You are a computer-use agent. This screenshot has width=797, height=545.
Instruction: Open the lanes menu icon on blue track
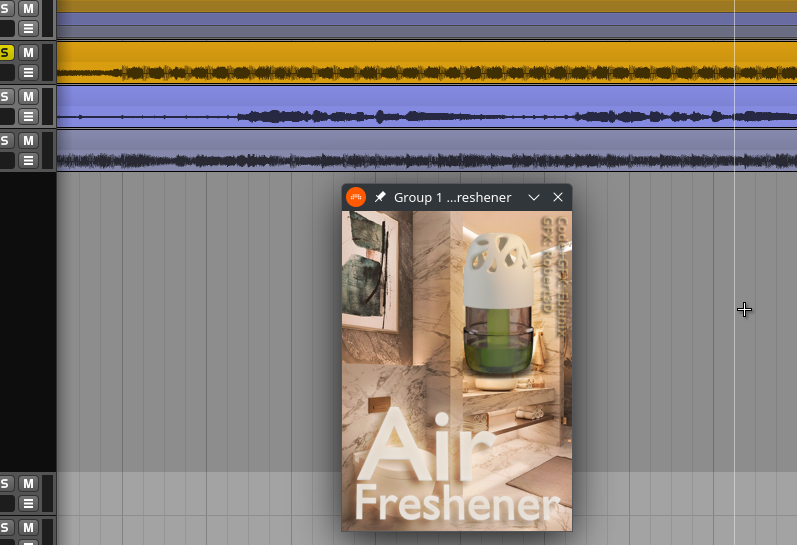click(x=28, y=116)
